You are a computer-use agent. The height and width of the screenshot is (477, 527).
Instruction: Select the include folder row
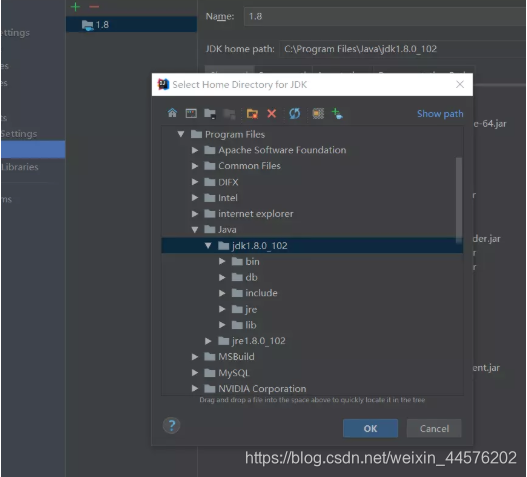coord(312,293)
